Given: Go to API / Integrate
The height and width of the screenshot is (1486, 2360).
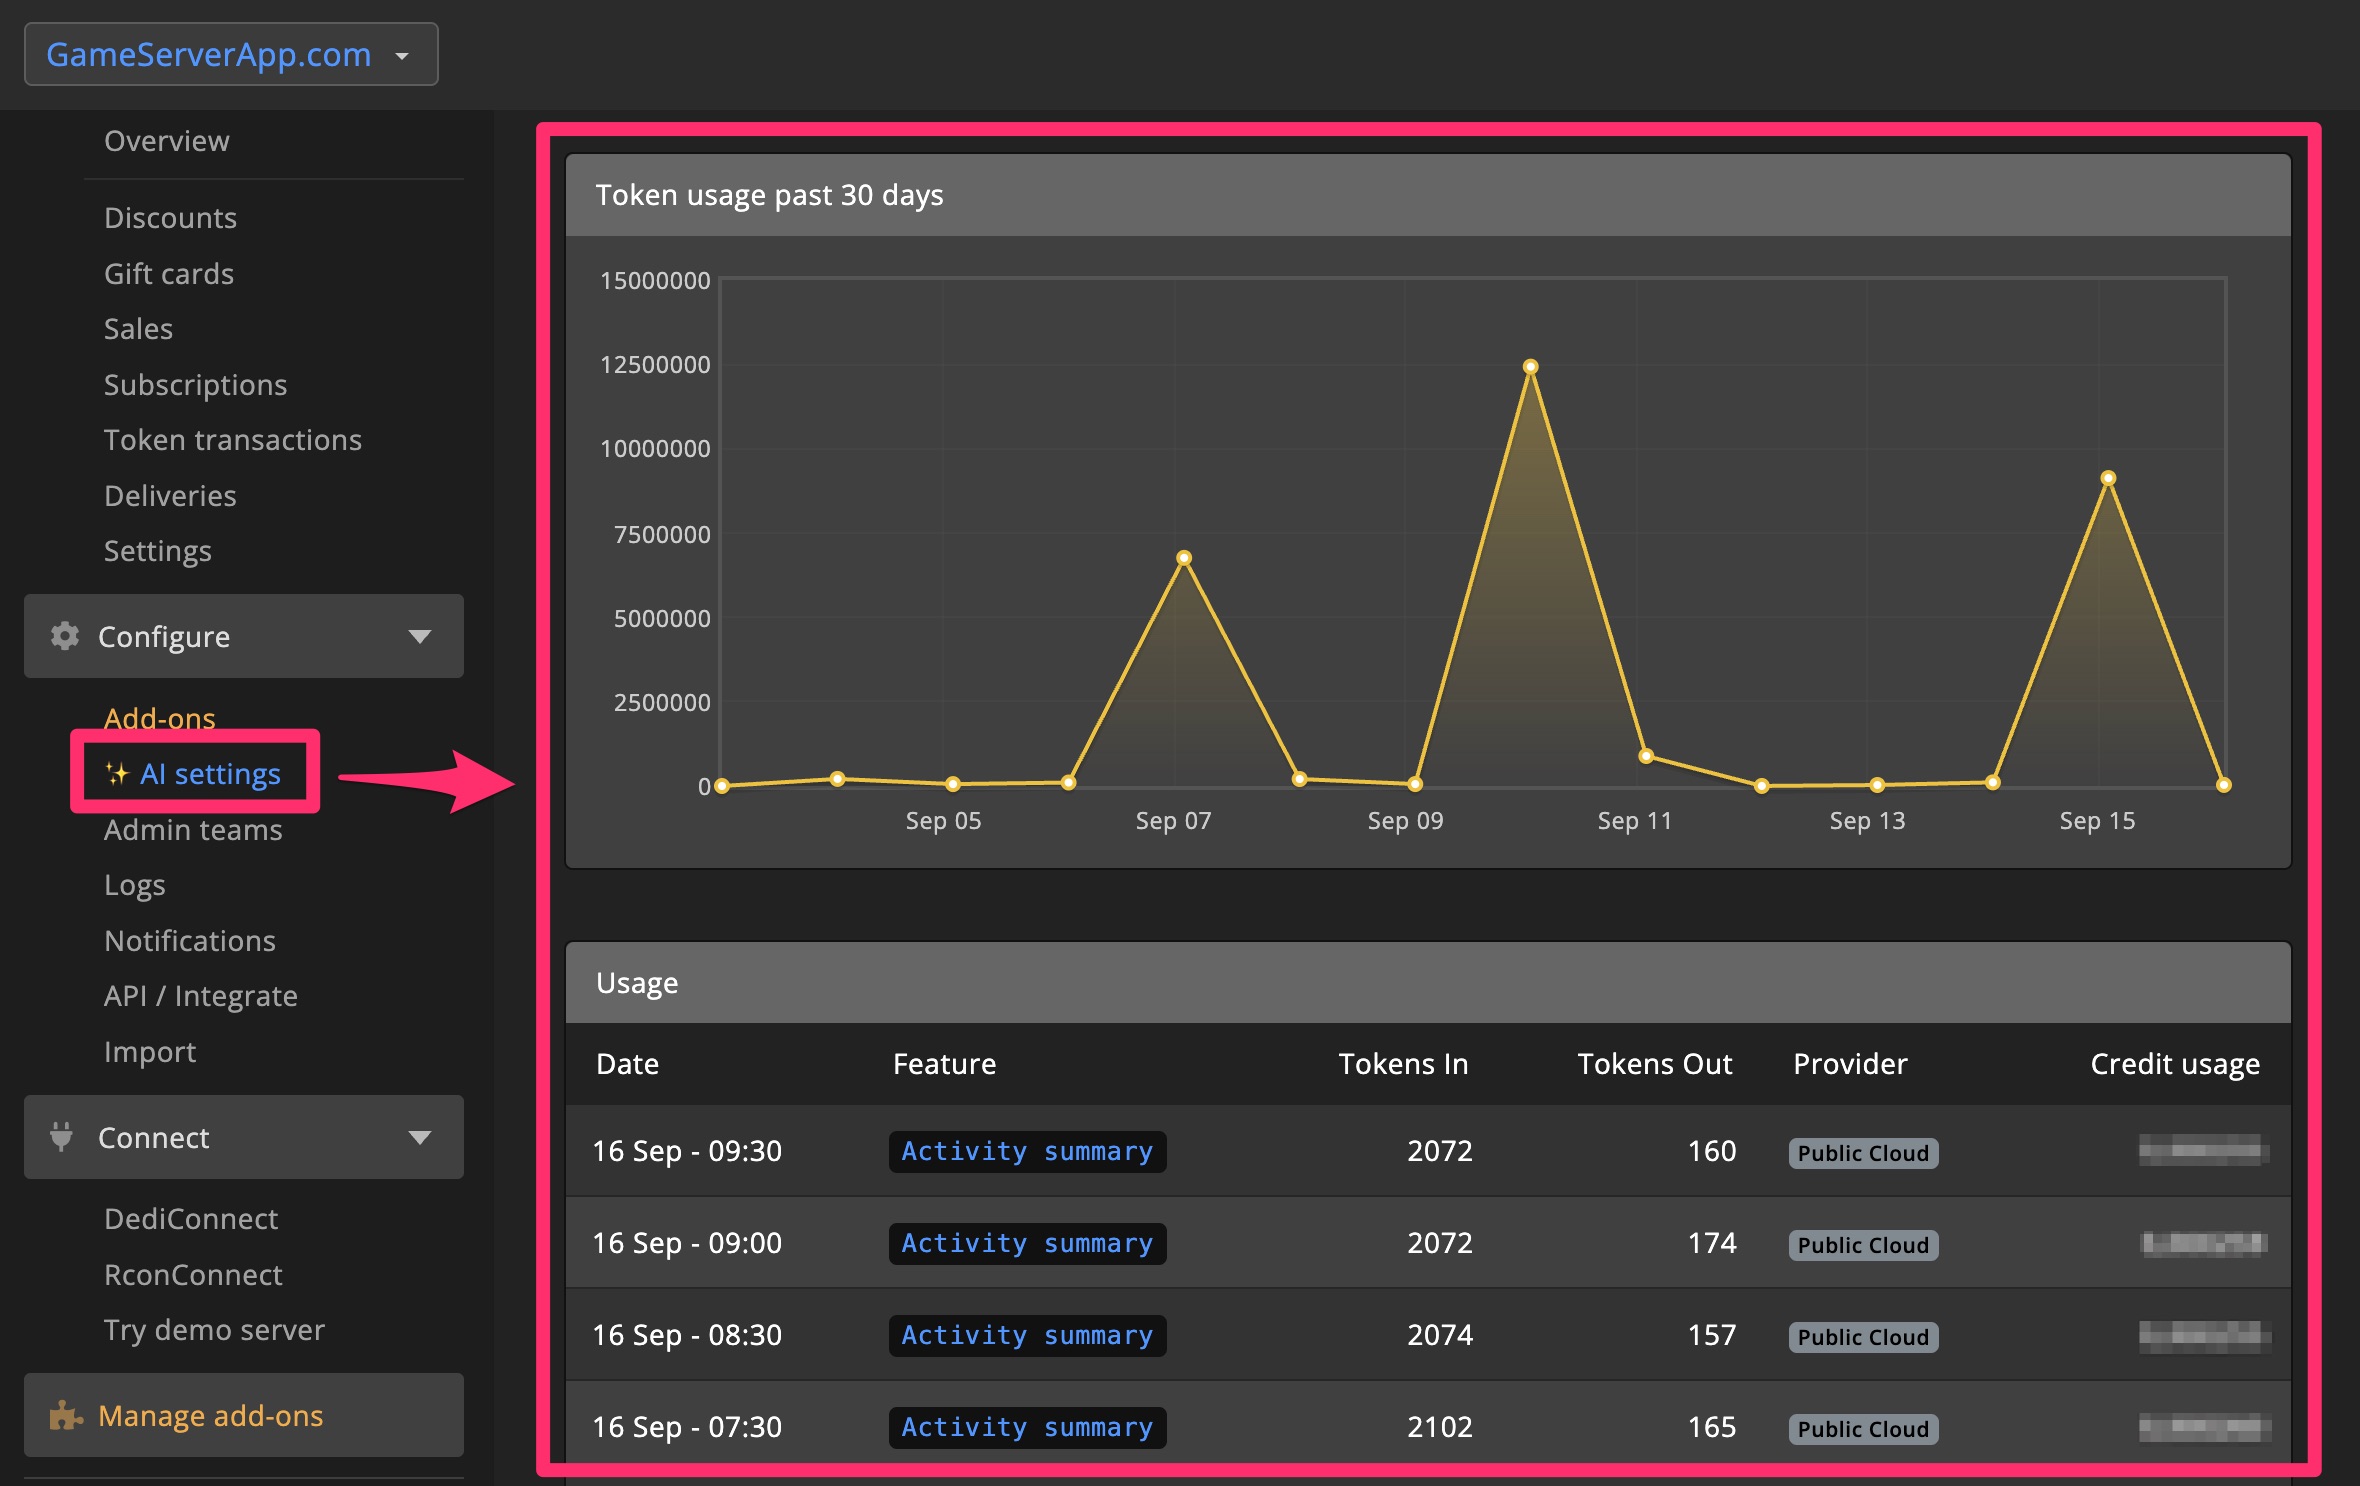Looking at the screenshot, I should [x=201, y=996].
